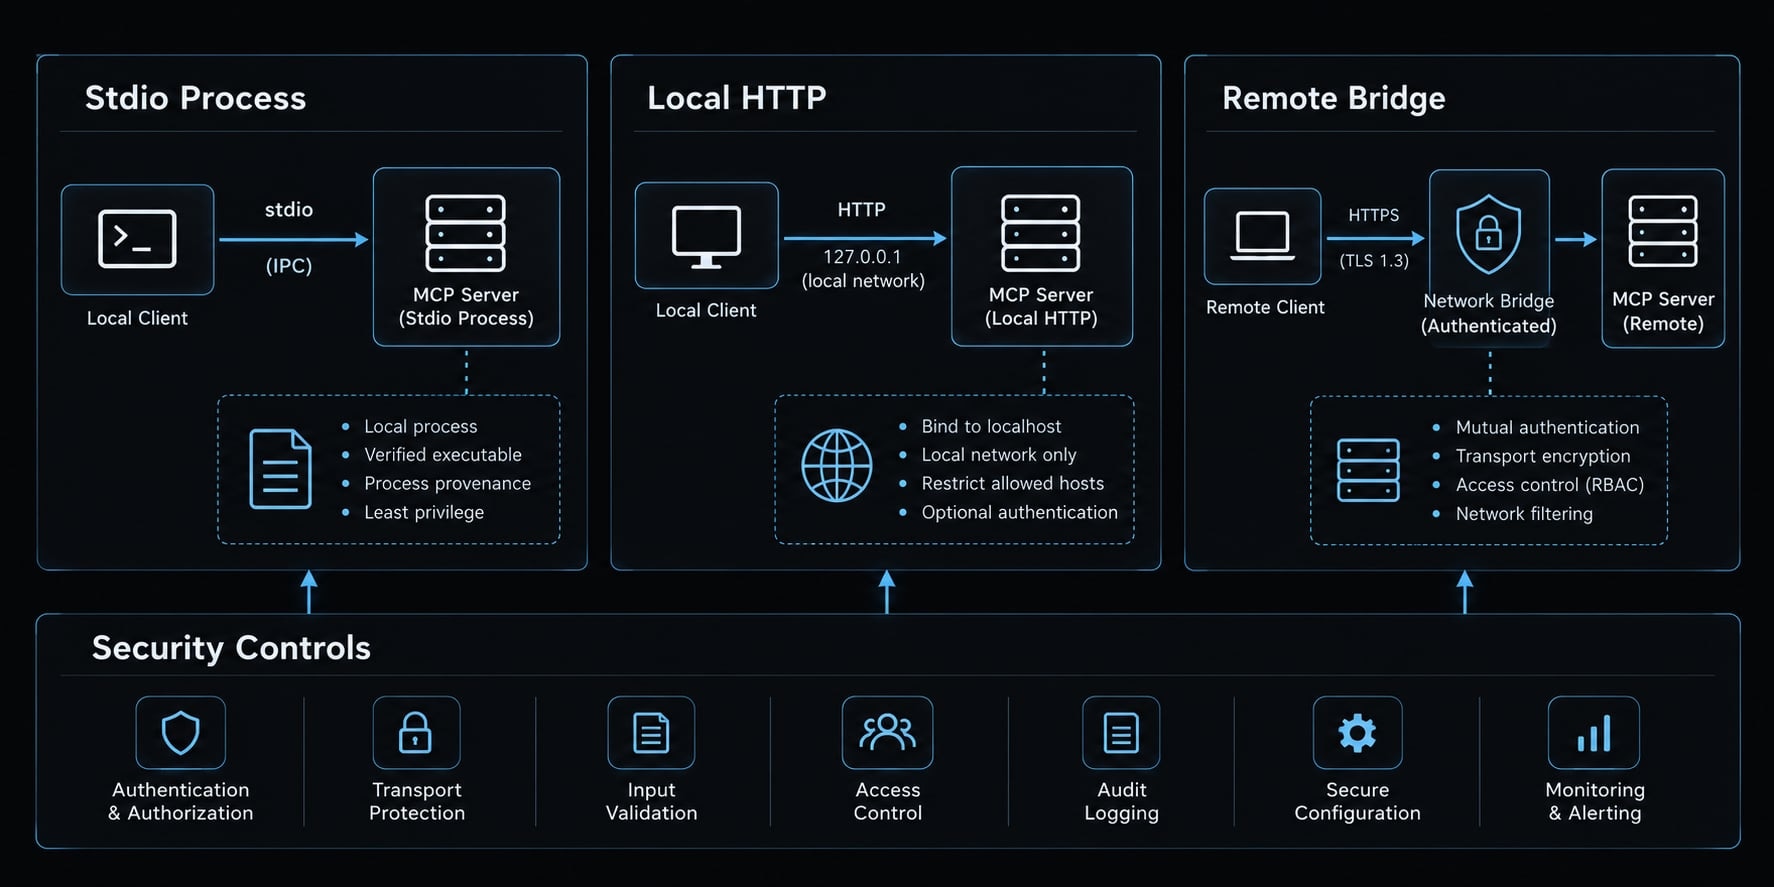1774x887 pixels.
Task: Select the Transport Protection padlock icon
Action: pos(416,732)
